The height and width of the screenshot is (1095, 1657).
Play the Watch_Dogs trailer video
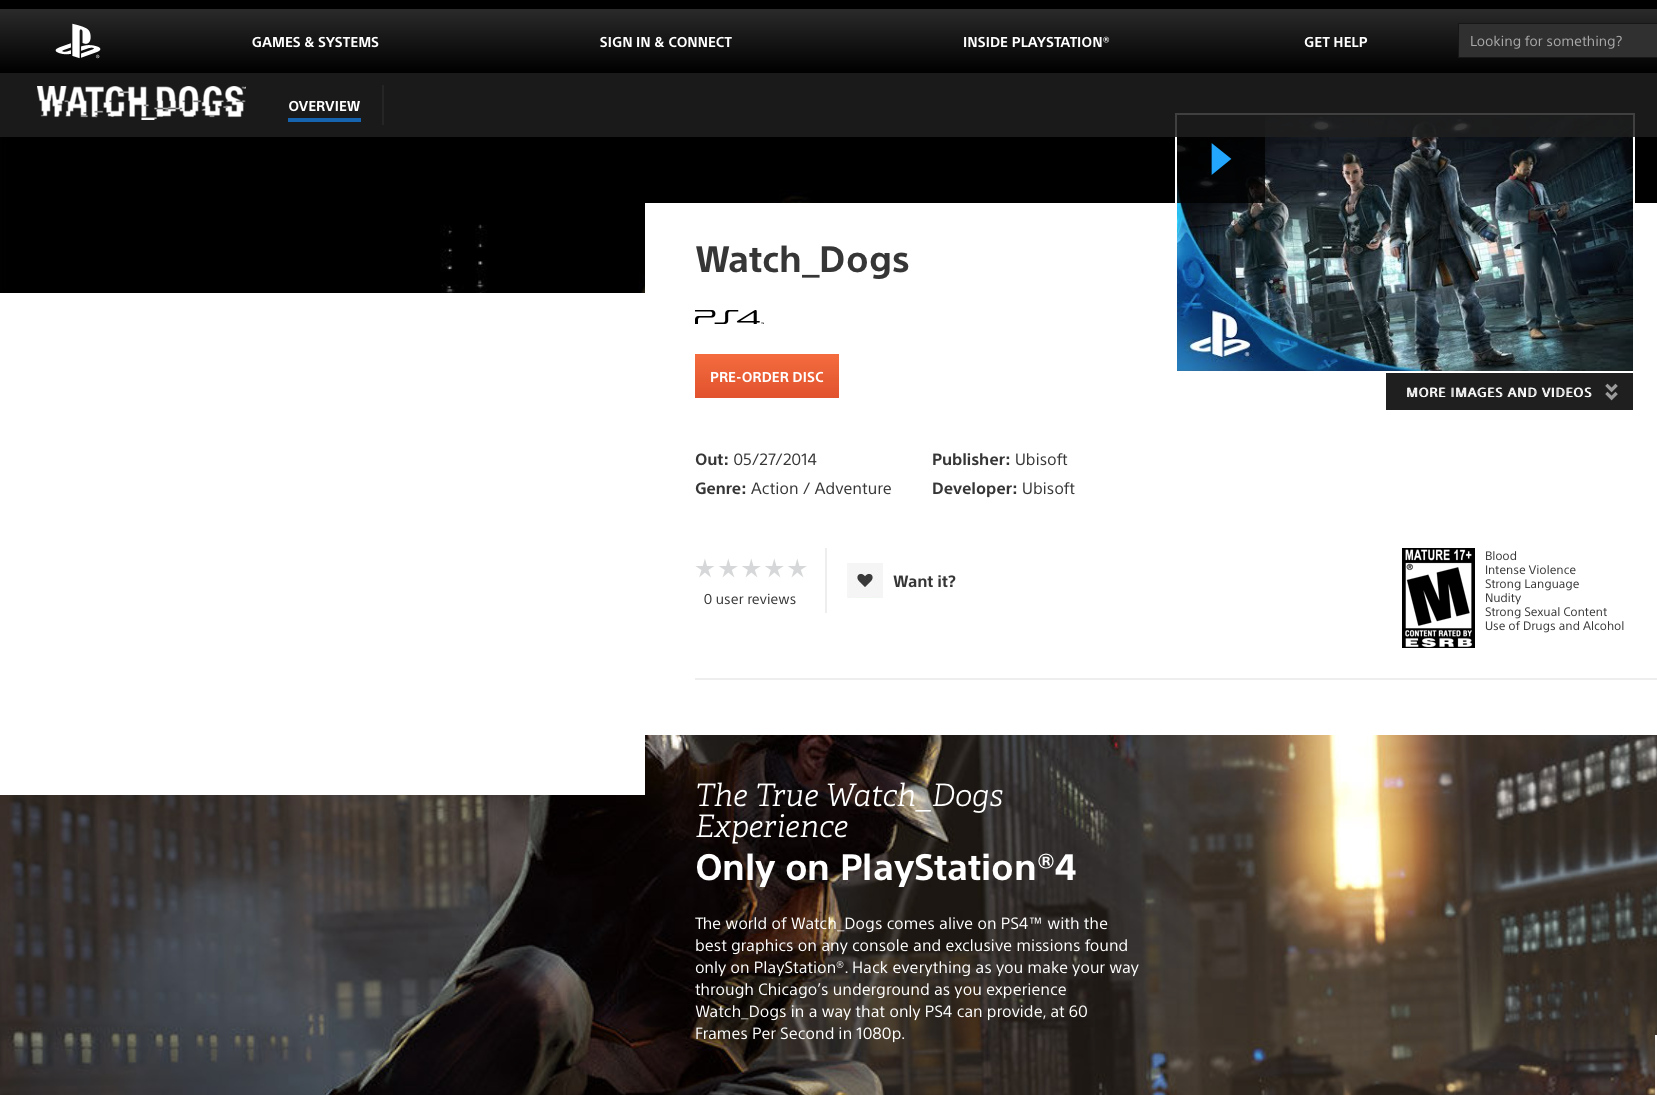(1220, 159)
